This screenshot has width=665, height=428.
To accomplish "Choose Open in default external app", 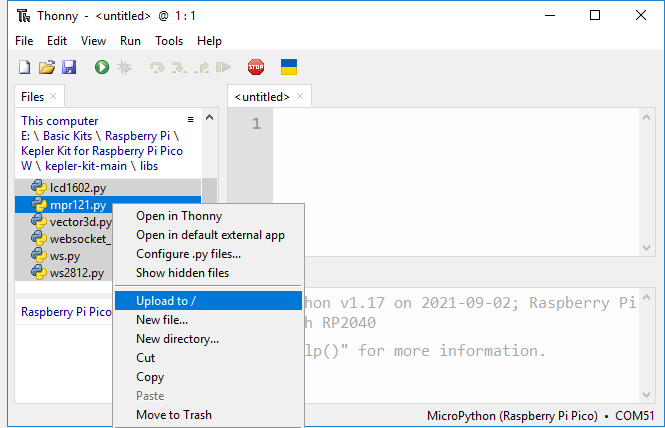I will pyautogui.click(x=208, y=235).
